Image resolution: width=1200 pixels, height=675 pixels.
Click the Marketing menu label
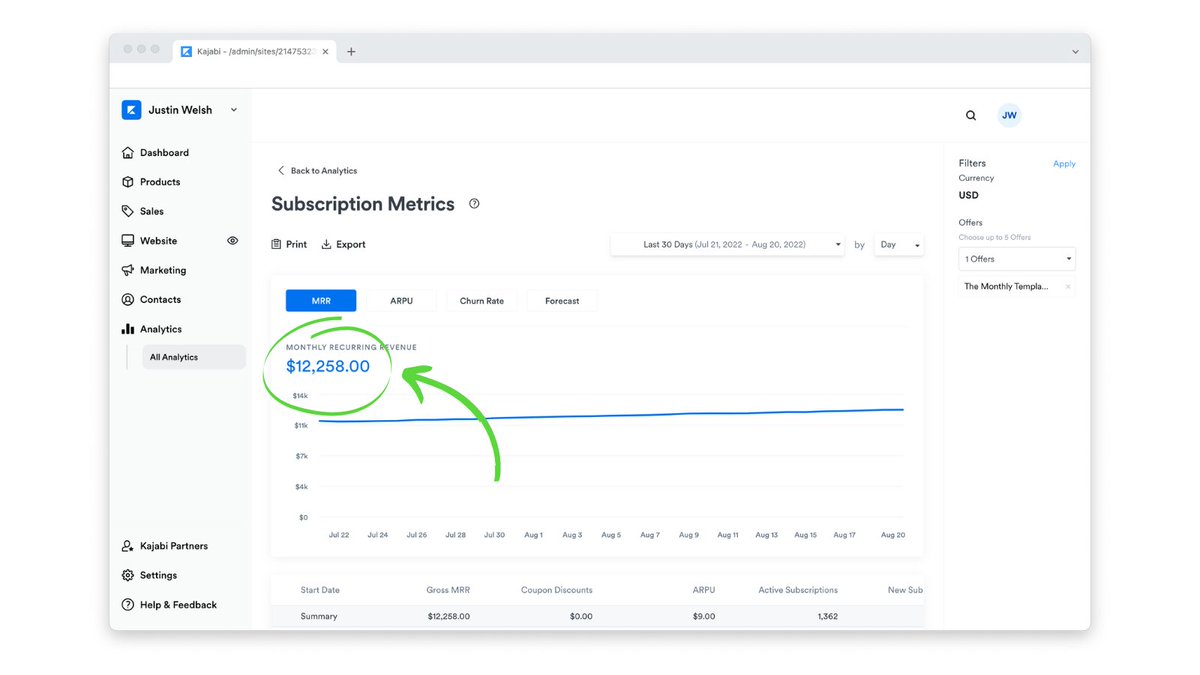coord(163,270)
